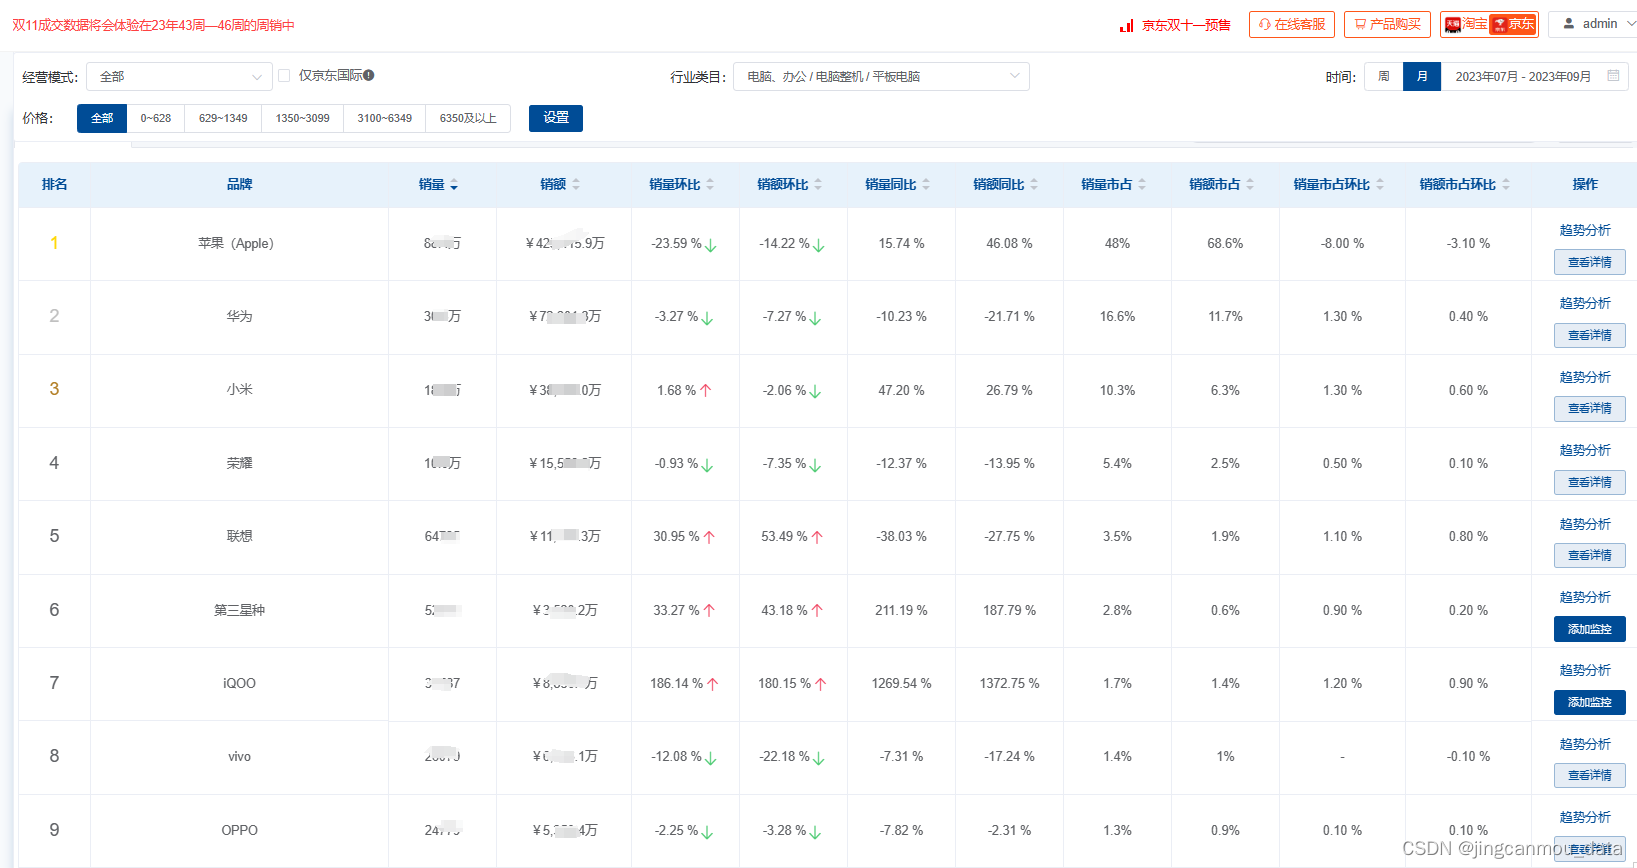
Task: Select price range 6350及以上
Action: [x=468, y=118]
